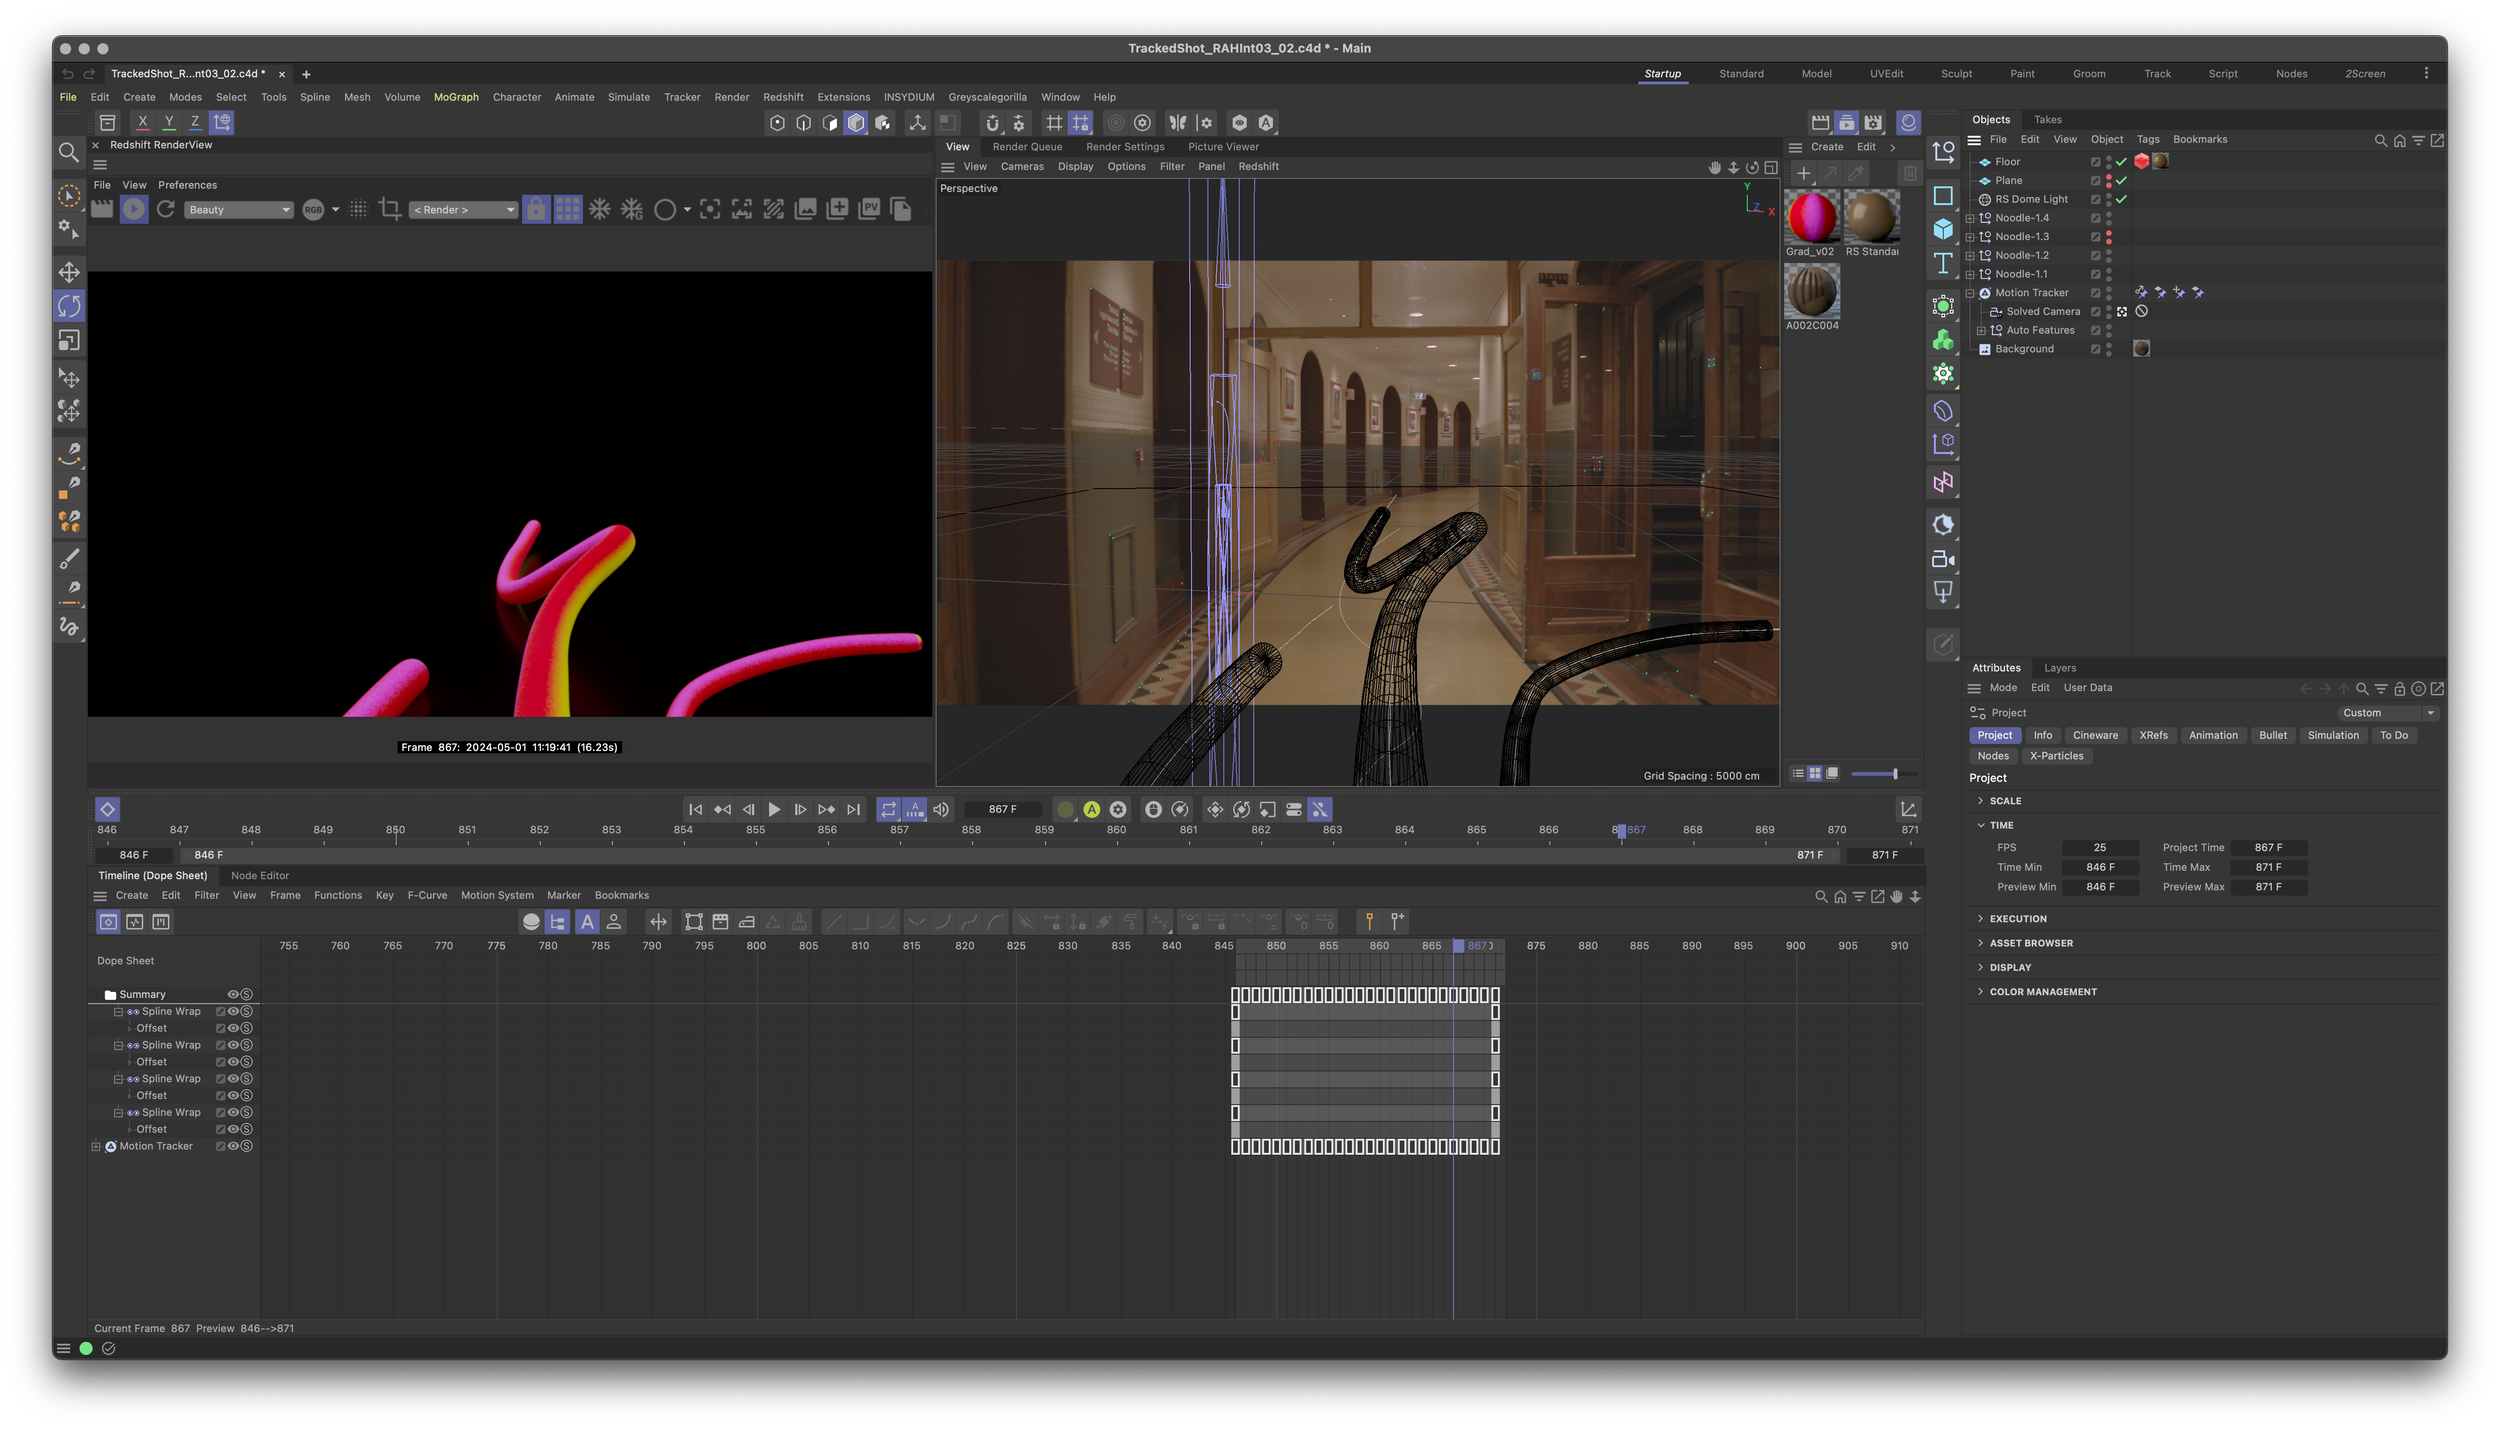
Task: Click the sound toggle icon in playback bar
Action: 941,809
